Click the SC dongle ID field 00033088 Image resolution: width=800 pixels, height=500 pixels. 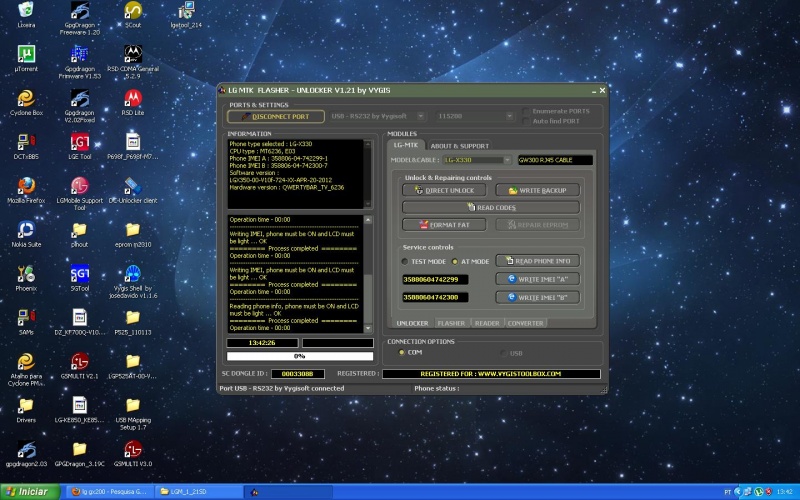tap(298, 374)
